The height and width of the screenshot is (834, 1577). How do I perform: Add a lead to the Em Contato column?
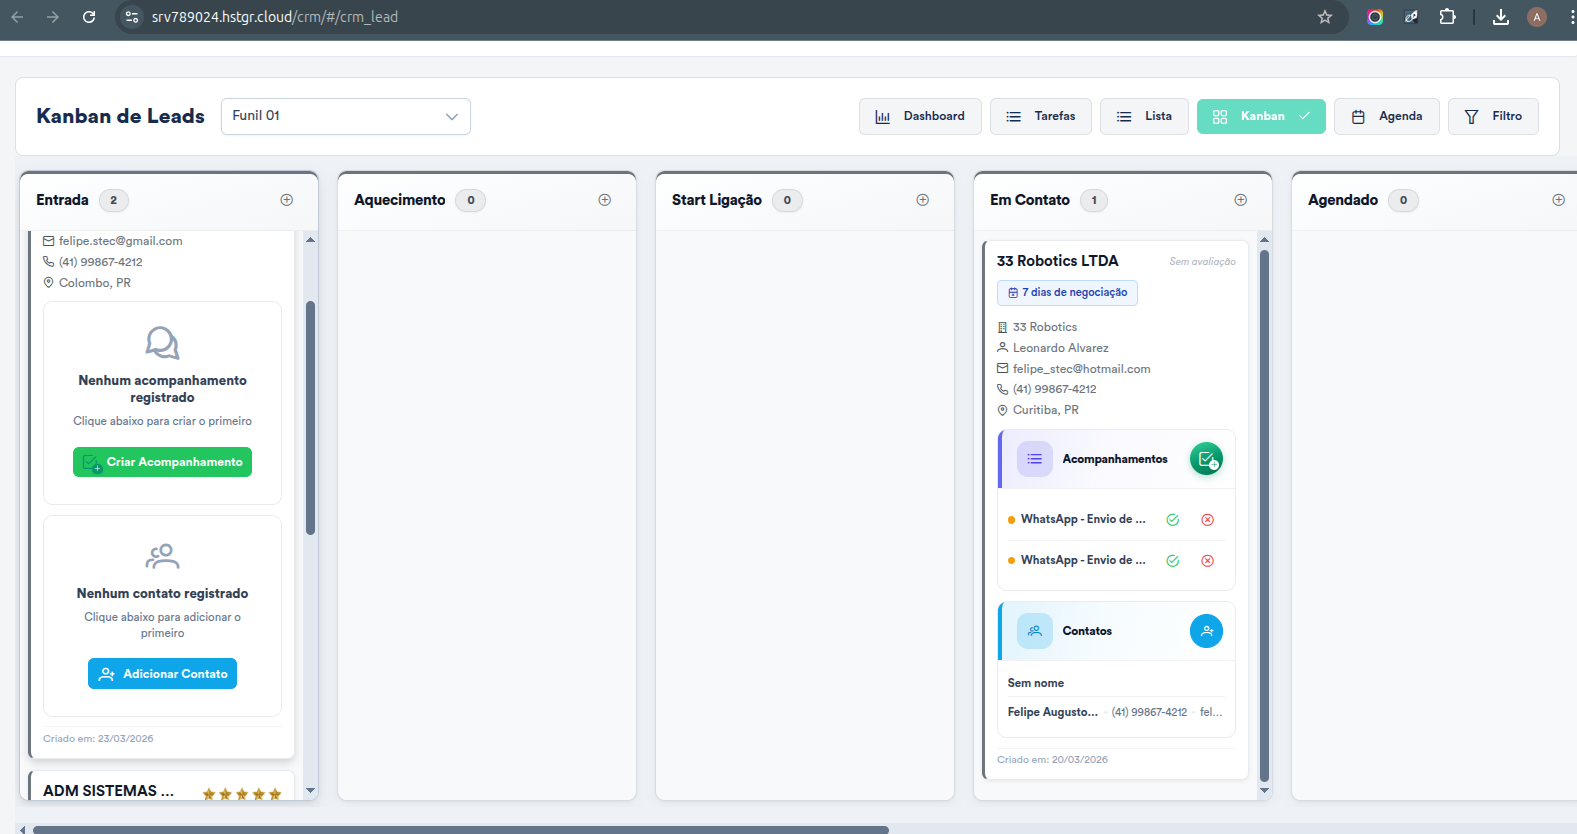(x=1241, y=200)
